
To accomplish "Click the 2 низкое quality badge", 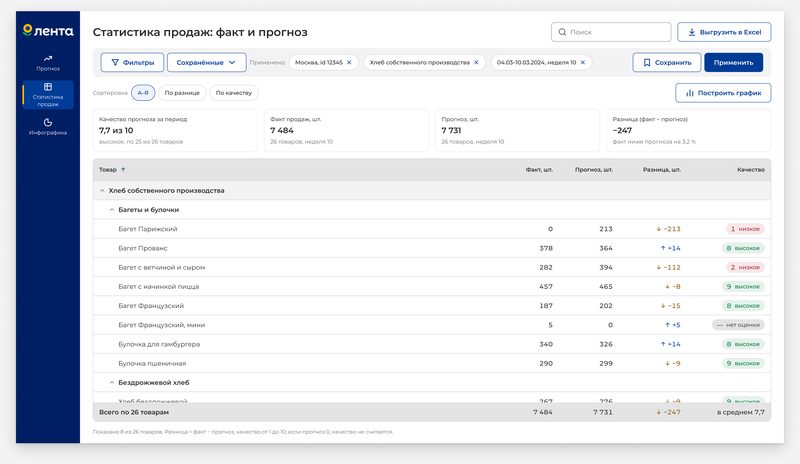I will coord(745,267).
